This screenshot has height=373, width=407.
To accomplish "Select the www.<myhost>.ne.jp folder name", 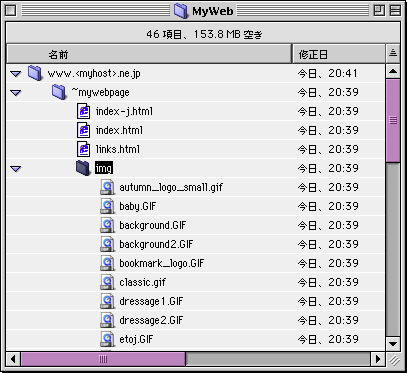I will (94, 73).
